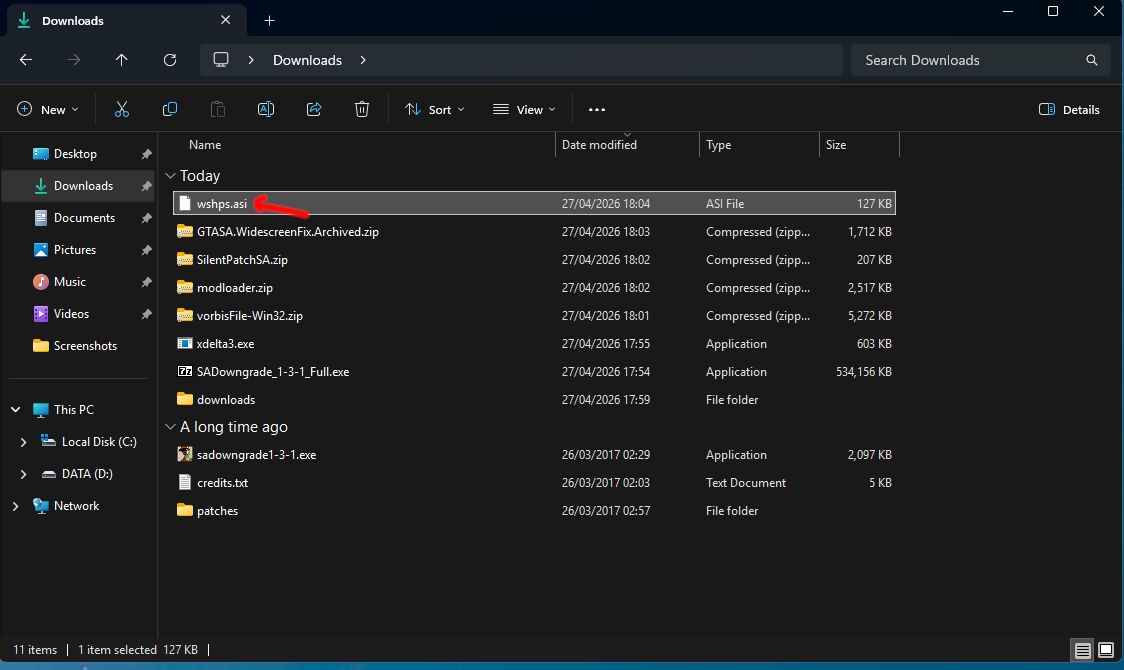
Task: Open Desktop in the sidebar
Action: point(75,154)
